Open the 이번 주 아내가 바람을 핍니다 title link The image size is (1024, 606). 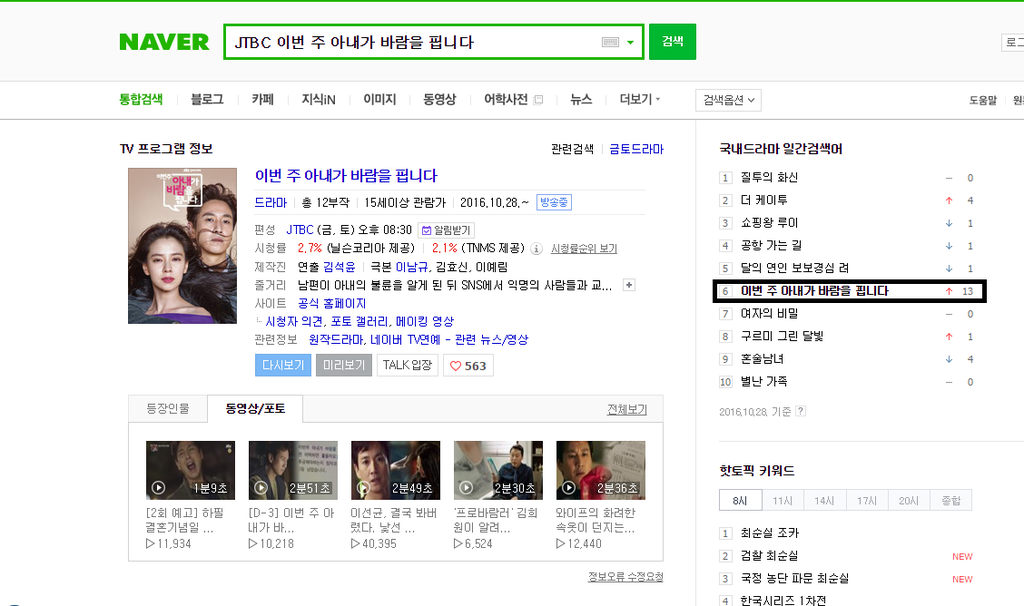(x=346, y=176)
